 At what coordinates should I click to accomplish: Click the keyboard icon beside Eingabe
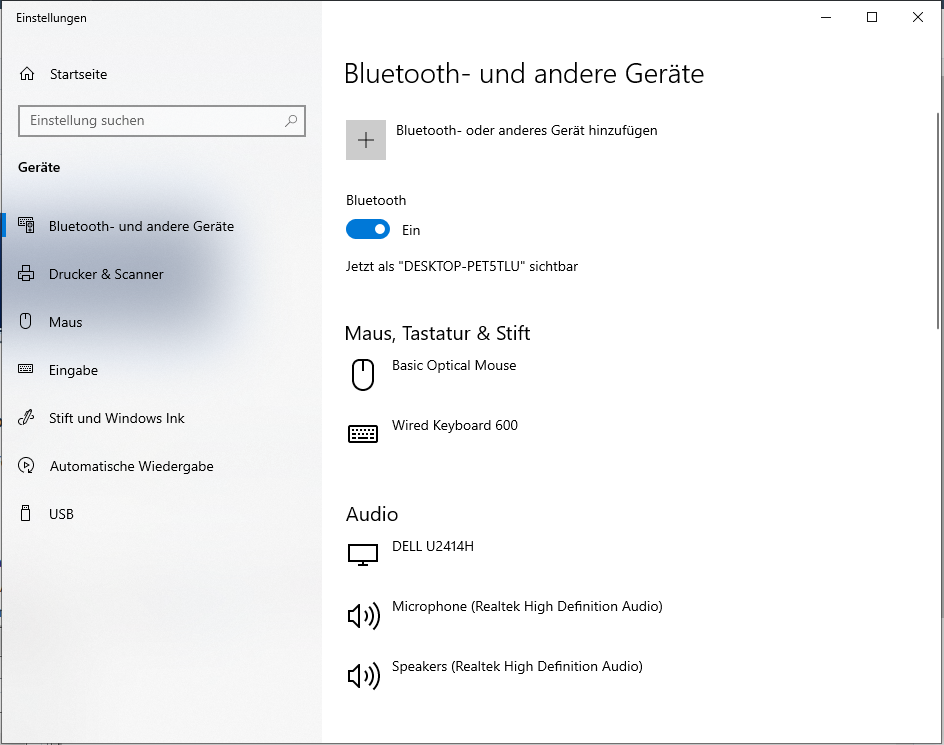click(x=26, y=369)
